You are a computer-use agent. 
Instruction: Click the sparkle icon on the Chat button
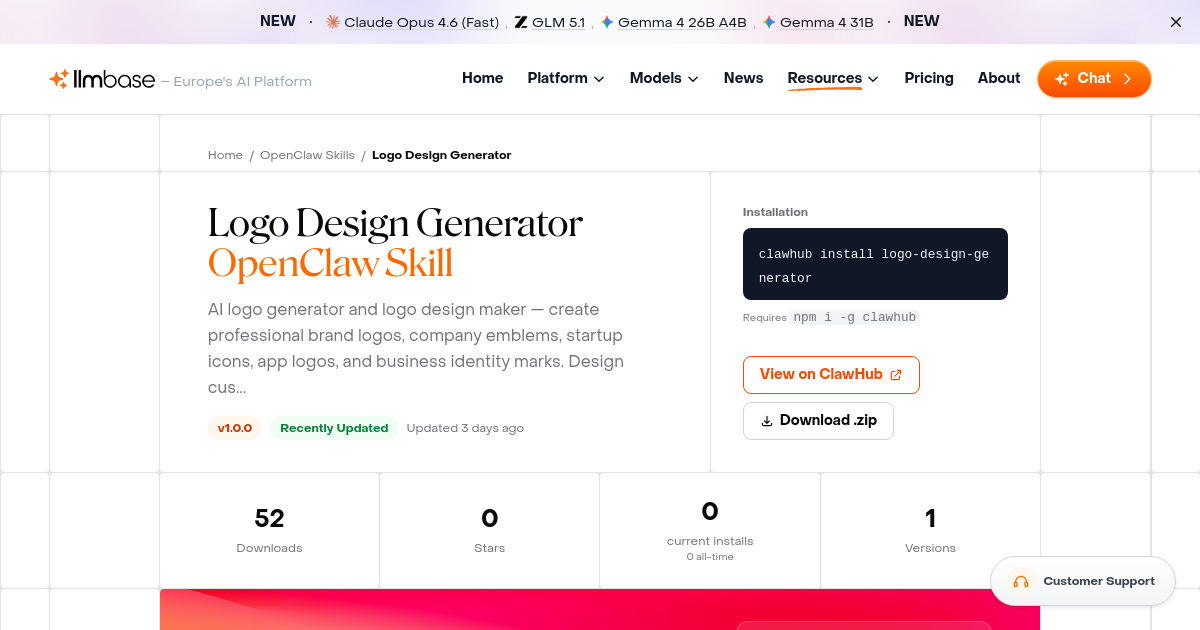pos(1063,78)
